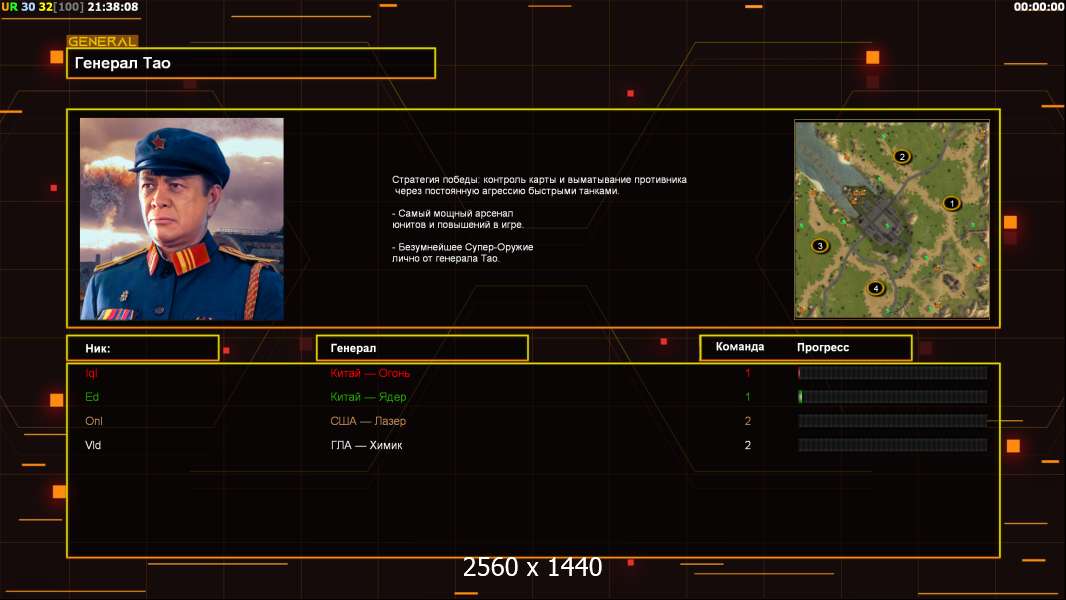Click 'США — Лазер' general entry
Viewport: 1066px width, 600px height.
(368, 421)
